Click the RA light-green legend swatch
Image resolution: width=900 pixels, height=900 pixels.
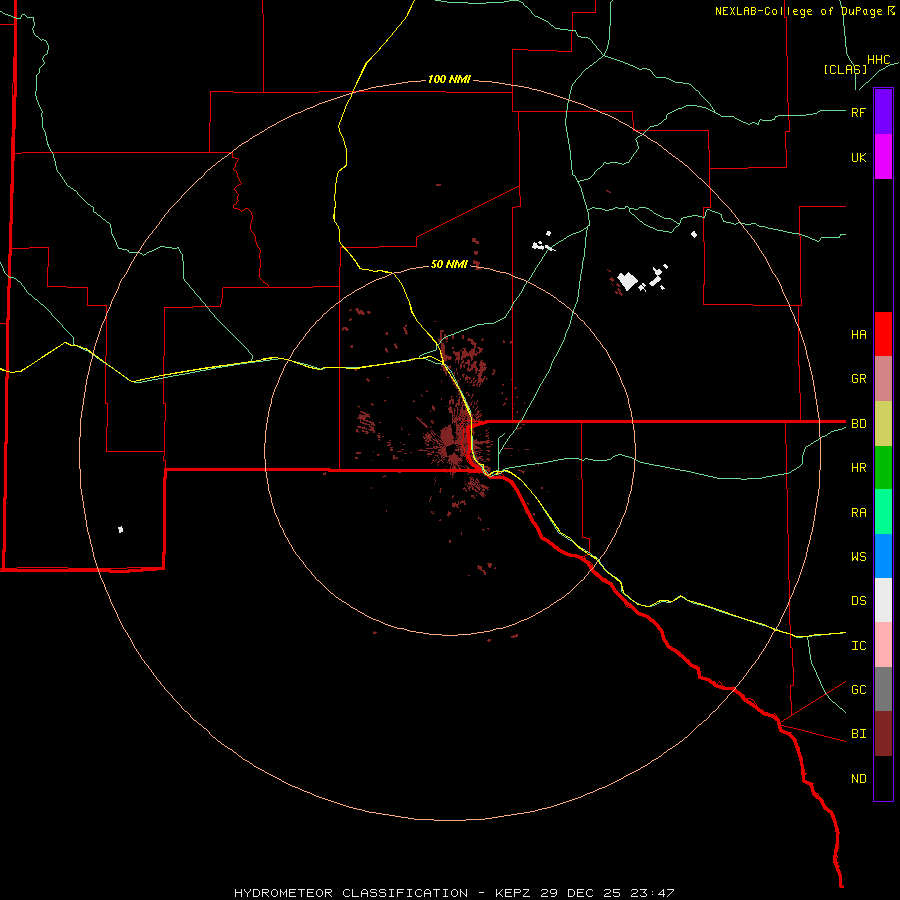pyautogui.click(x=883, y=512)
